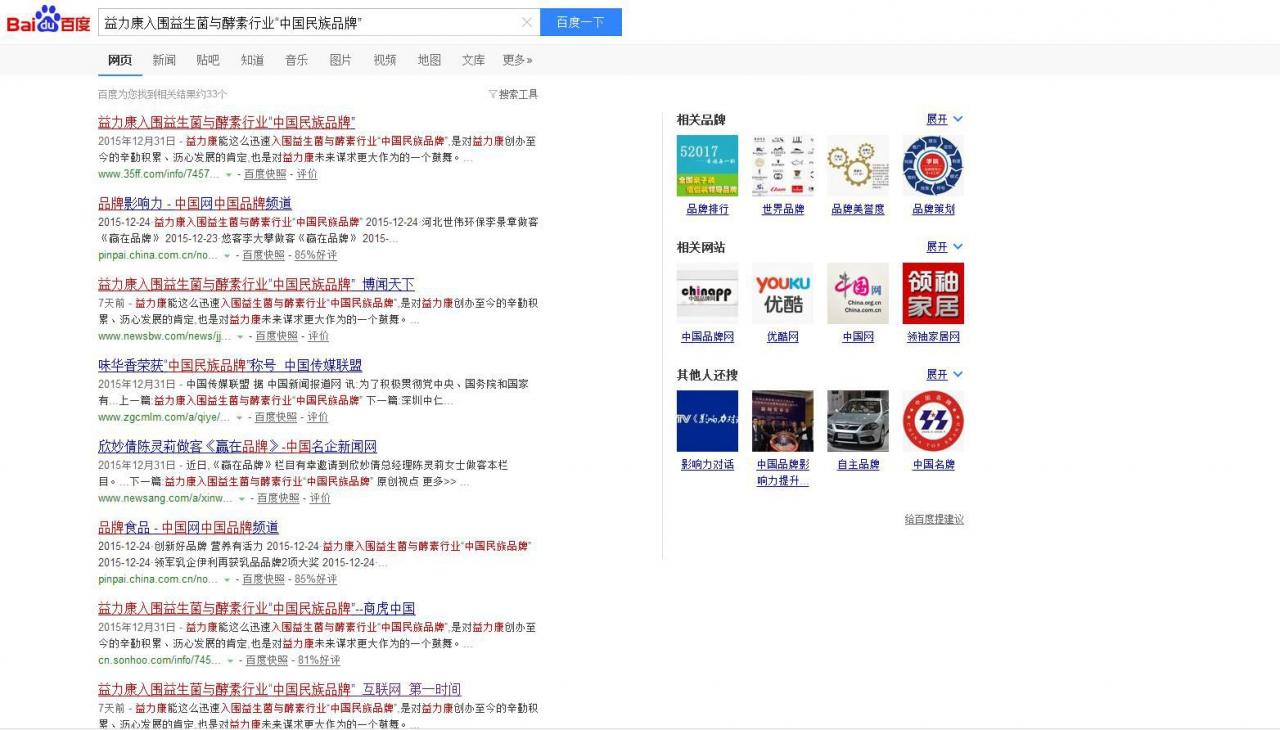Expand the 相关品牌 section
Viewport: 1280px width, 730px height.
(944, 119)
